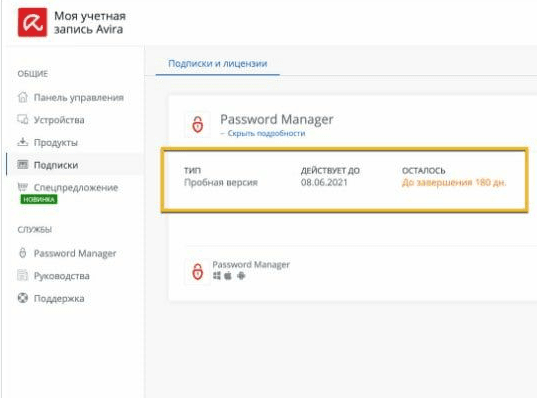Click the house icon beside Панель управления
The width and height of the screenshot is (537, 398).
click(x=23, y=97)
